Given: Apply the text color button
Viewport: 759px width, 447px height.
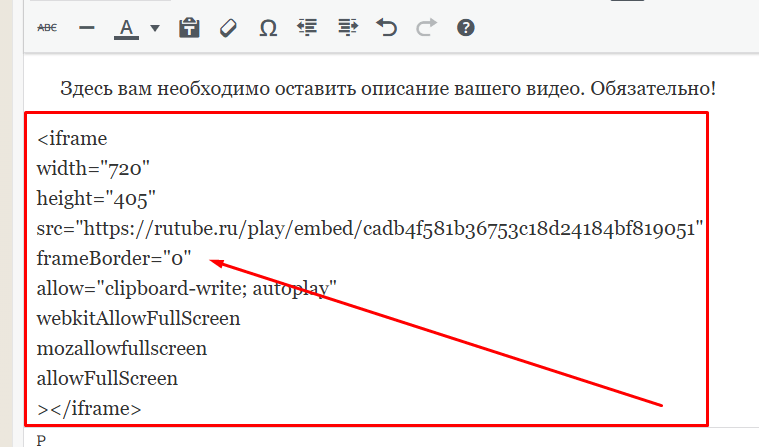Looking at the screenshot, I should pos(126,29).
